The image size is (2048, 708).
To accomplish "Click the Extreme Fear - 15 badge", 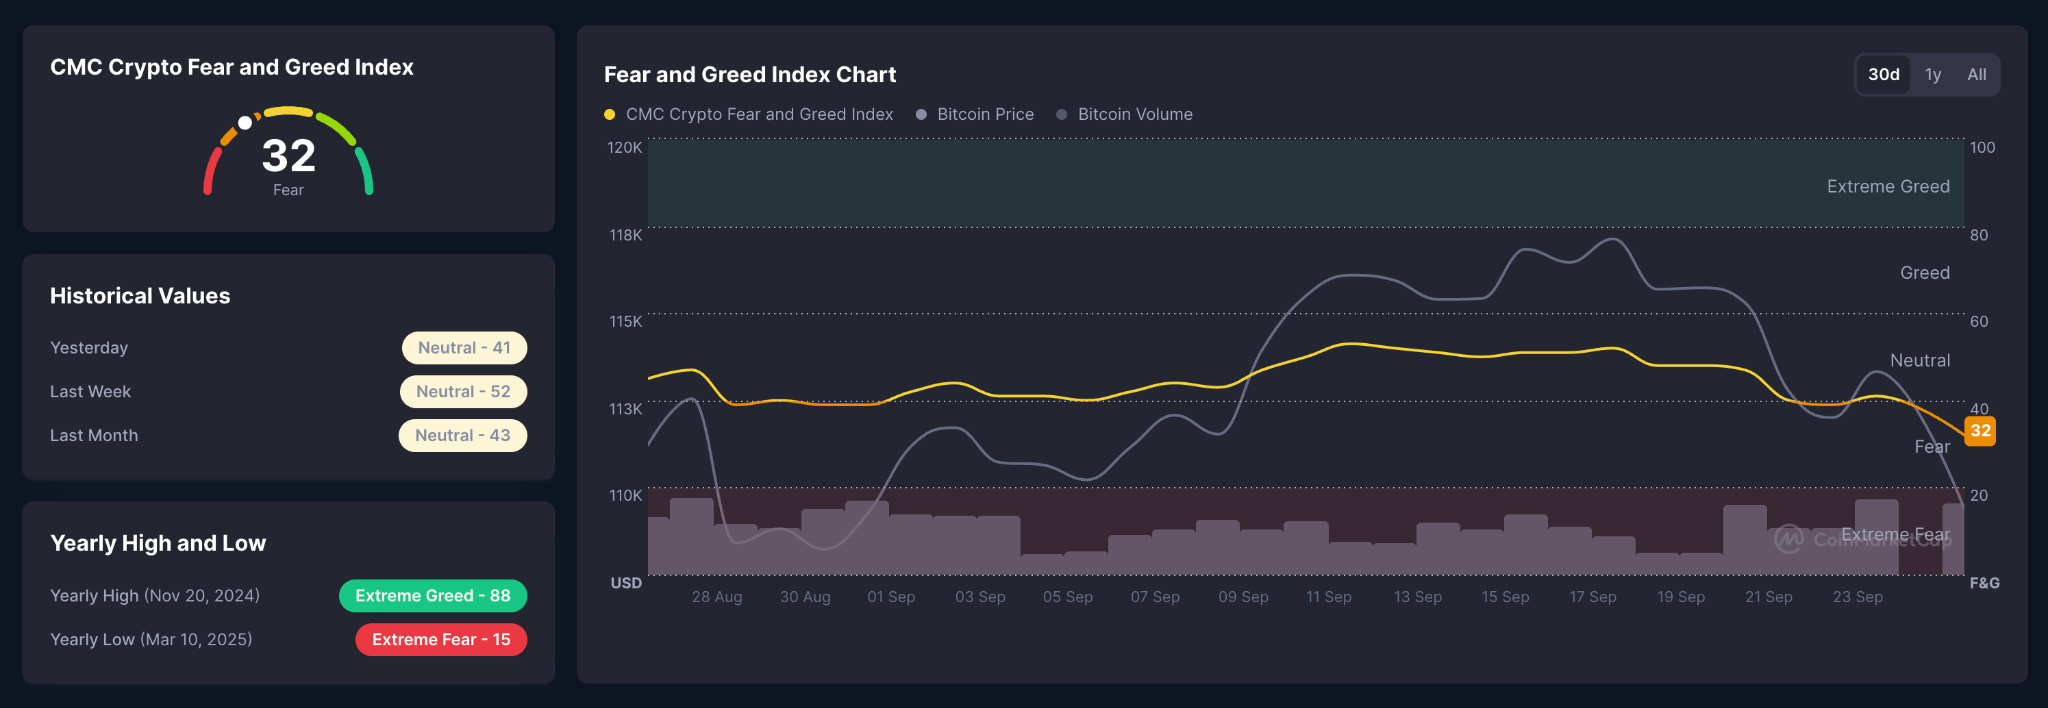I will coord(441,640).
